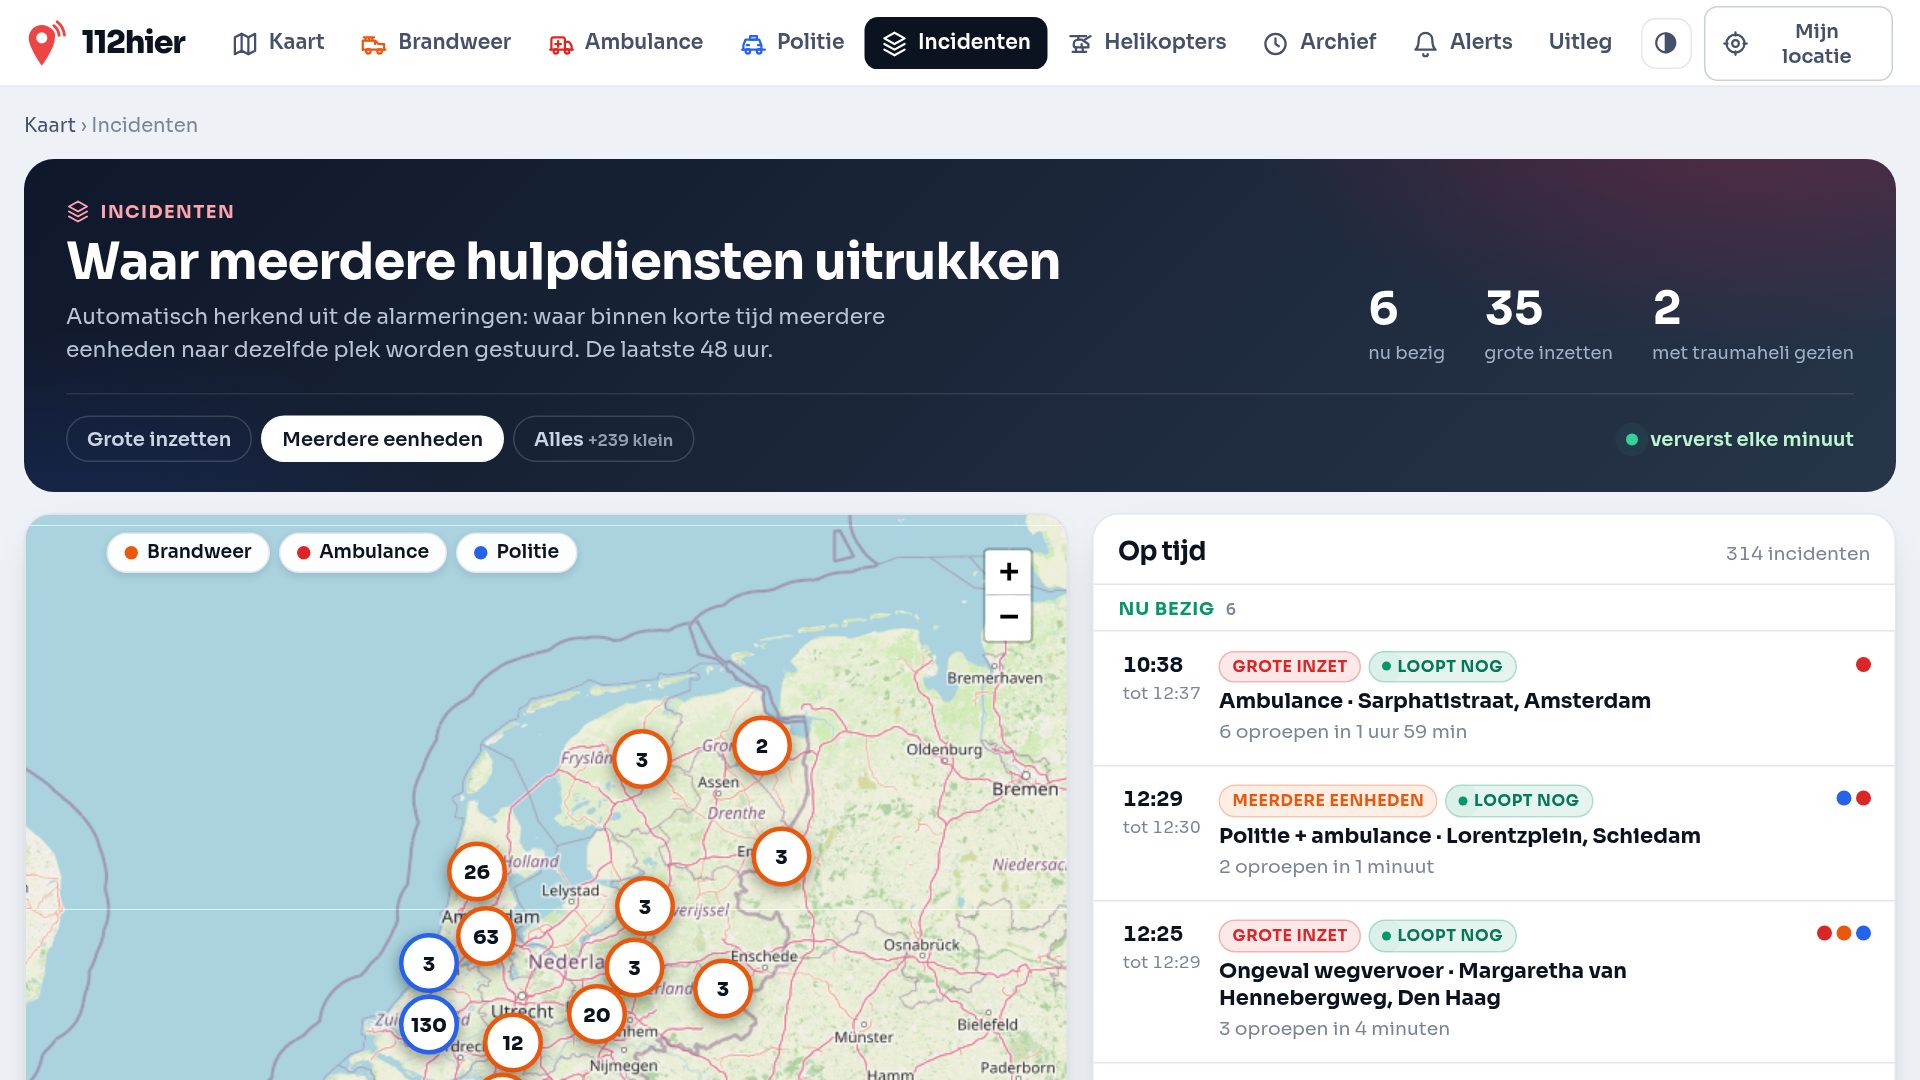Open the Sarphatistraat, Amsterdam incident
Screen dimensions: 1920x1080
pyautogui.click(x=1494, y=699)
